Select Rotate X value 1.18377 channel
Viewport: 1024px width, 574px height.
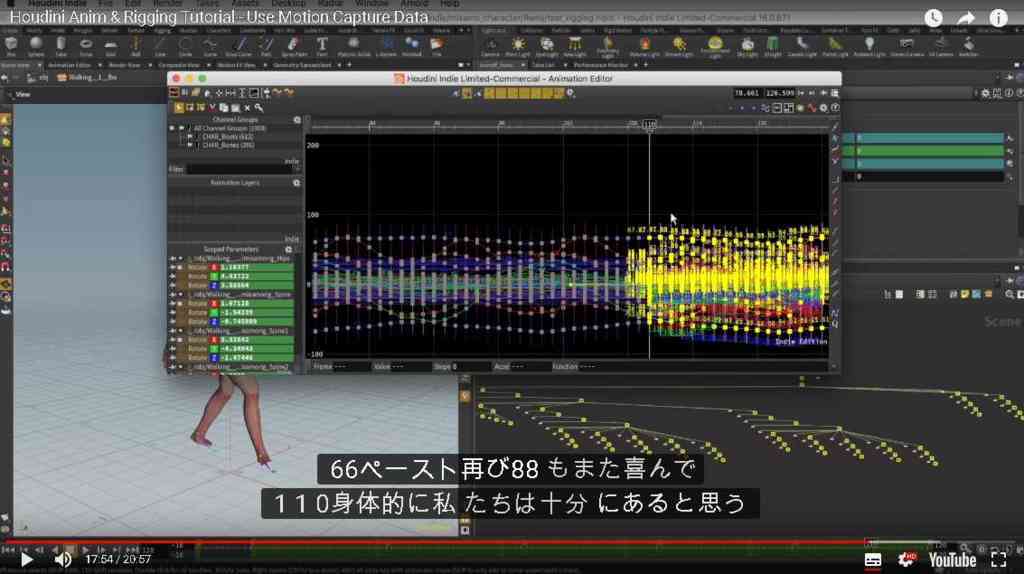256,268
